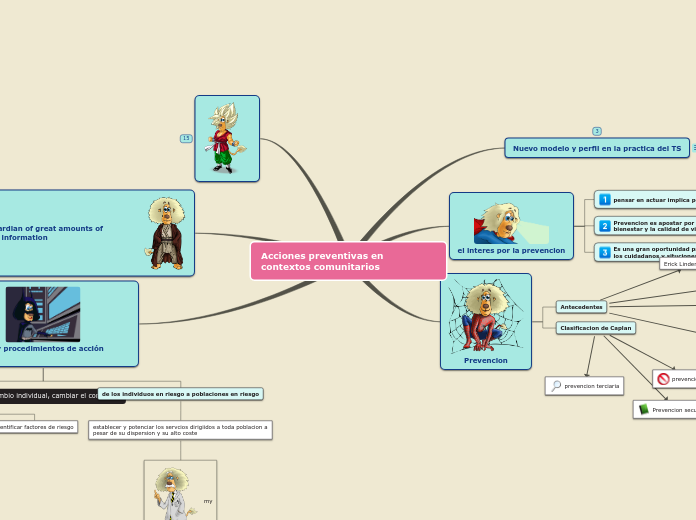Viewport: 696px width, 520px height.
Task: Select the 'Prevencion secu' node text
Action: (x=674, y=410)
